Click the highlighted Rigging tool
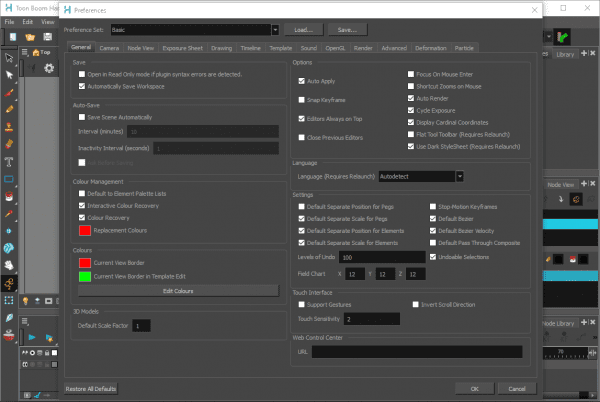The height and width of the screenshot is (402, 600). [x=9, y=283]
